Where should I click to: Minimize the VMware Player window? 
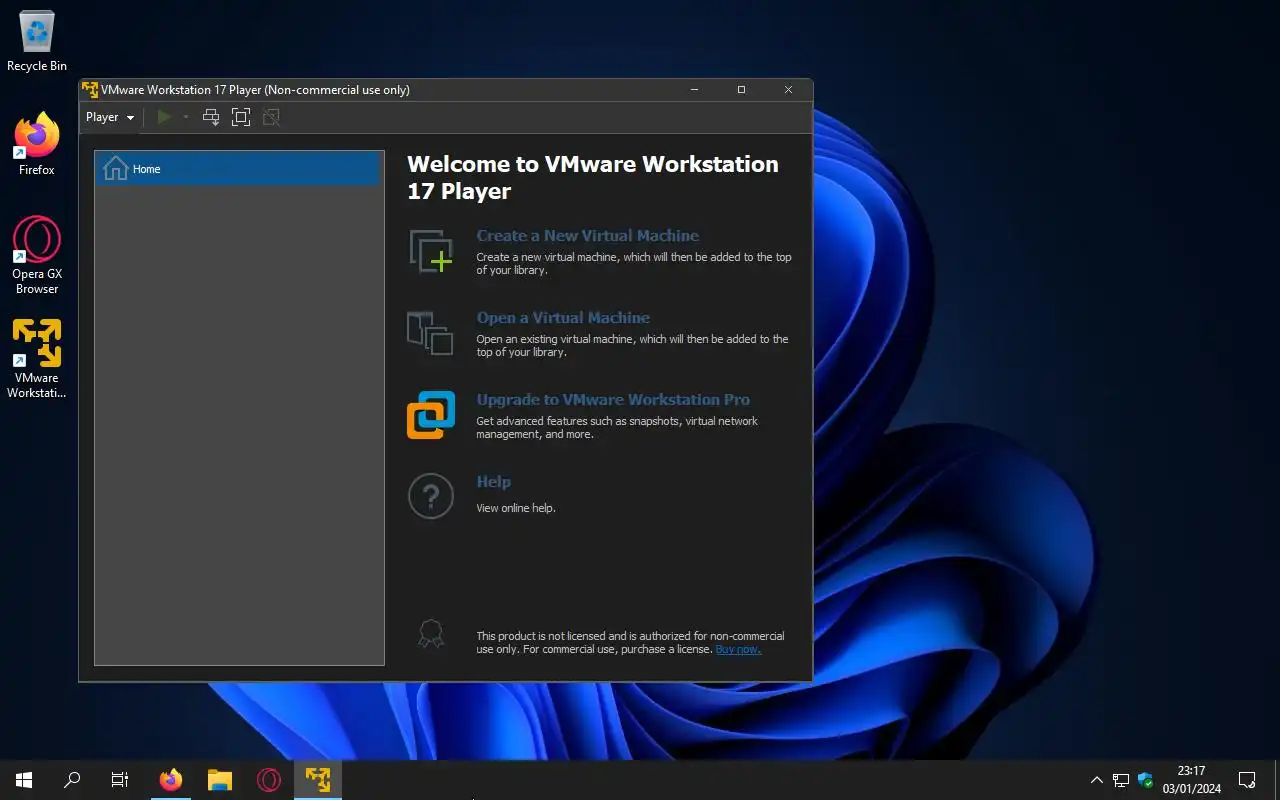pos(695,89)
